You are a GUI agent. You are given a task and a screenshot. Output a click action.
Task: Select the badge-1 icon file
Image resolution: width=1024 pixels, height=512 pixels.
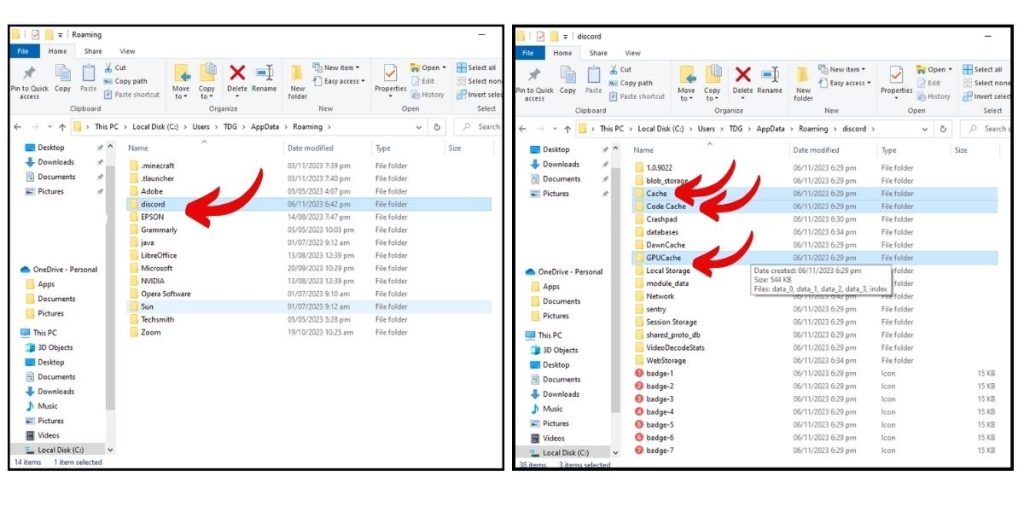click(659, 373)
